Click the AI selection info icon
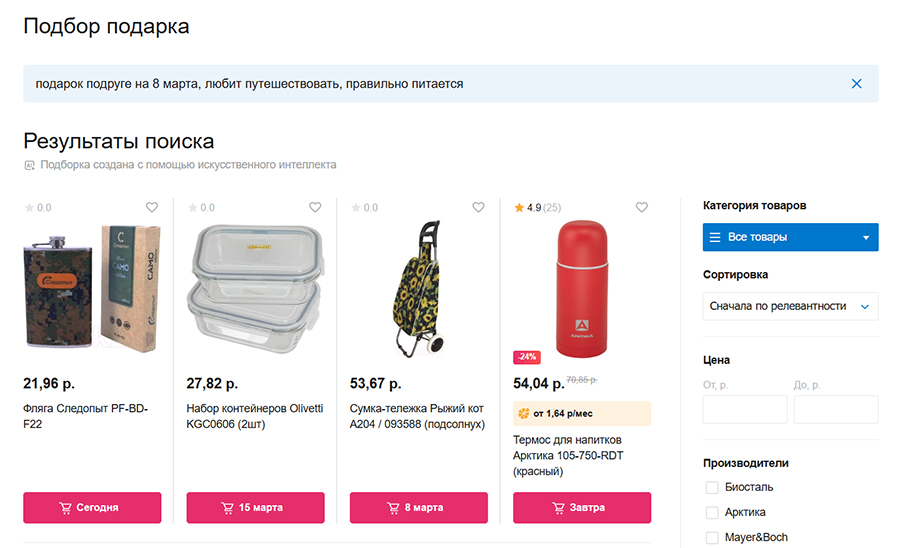Viewport: 900px width, 548px height. (x=30, y=165)
